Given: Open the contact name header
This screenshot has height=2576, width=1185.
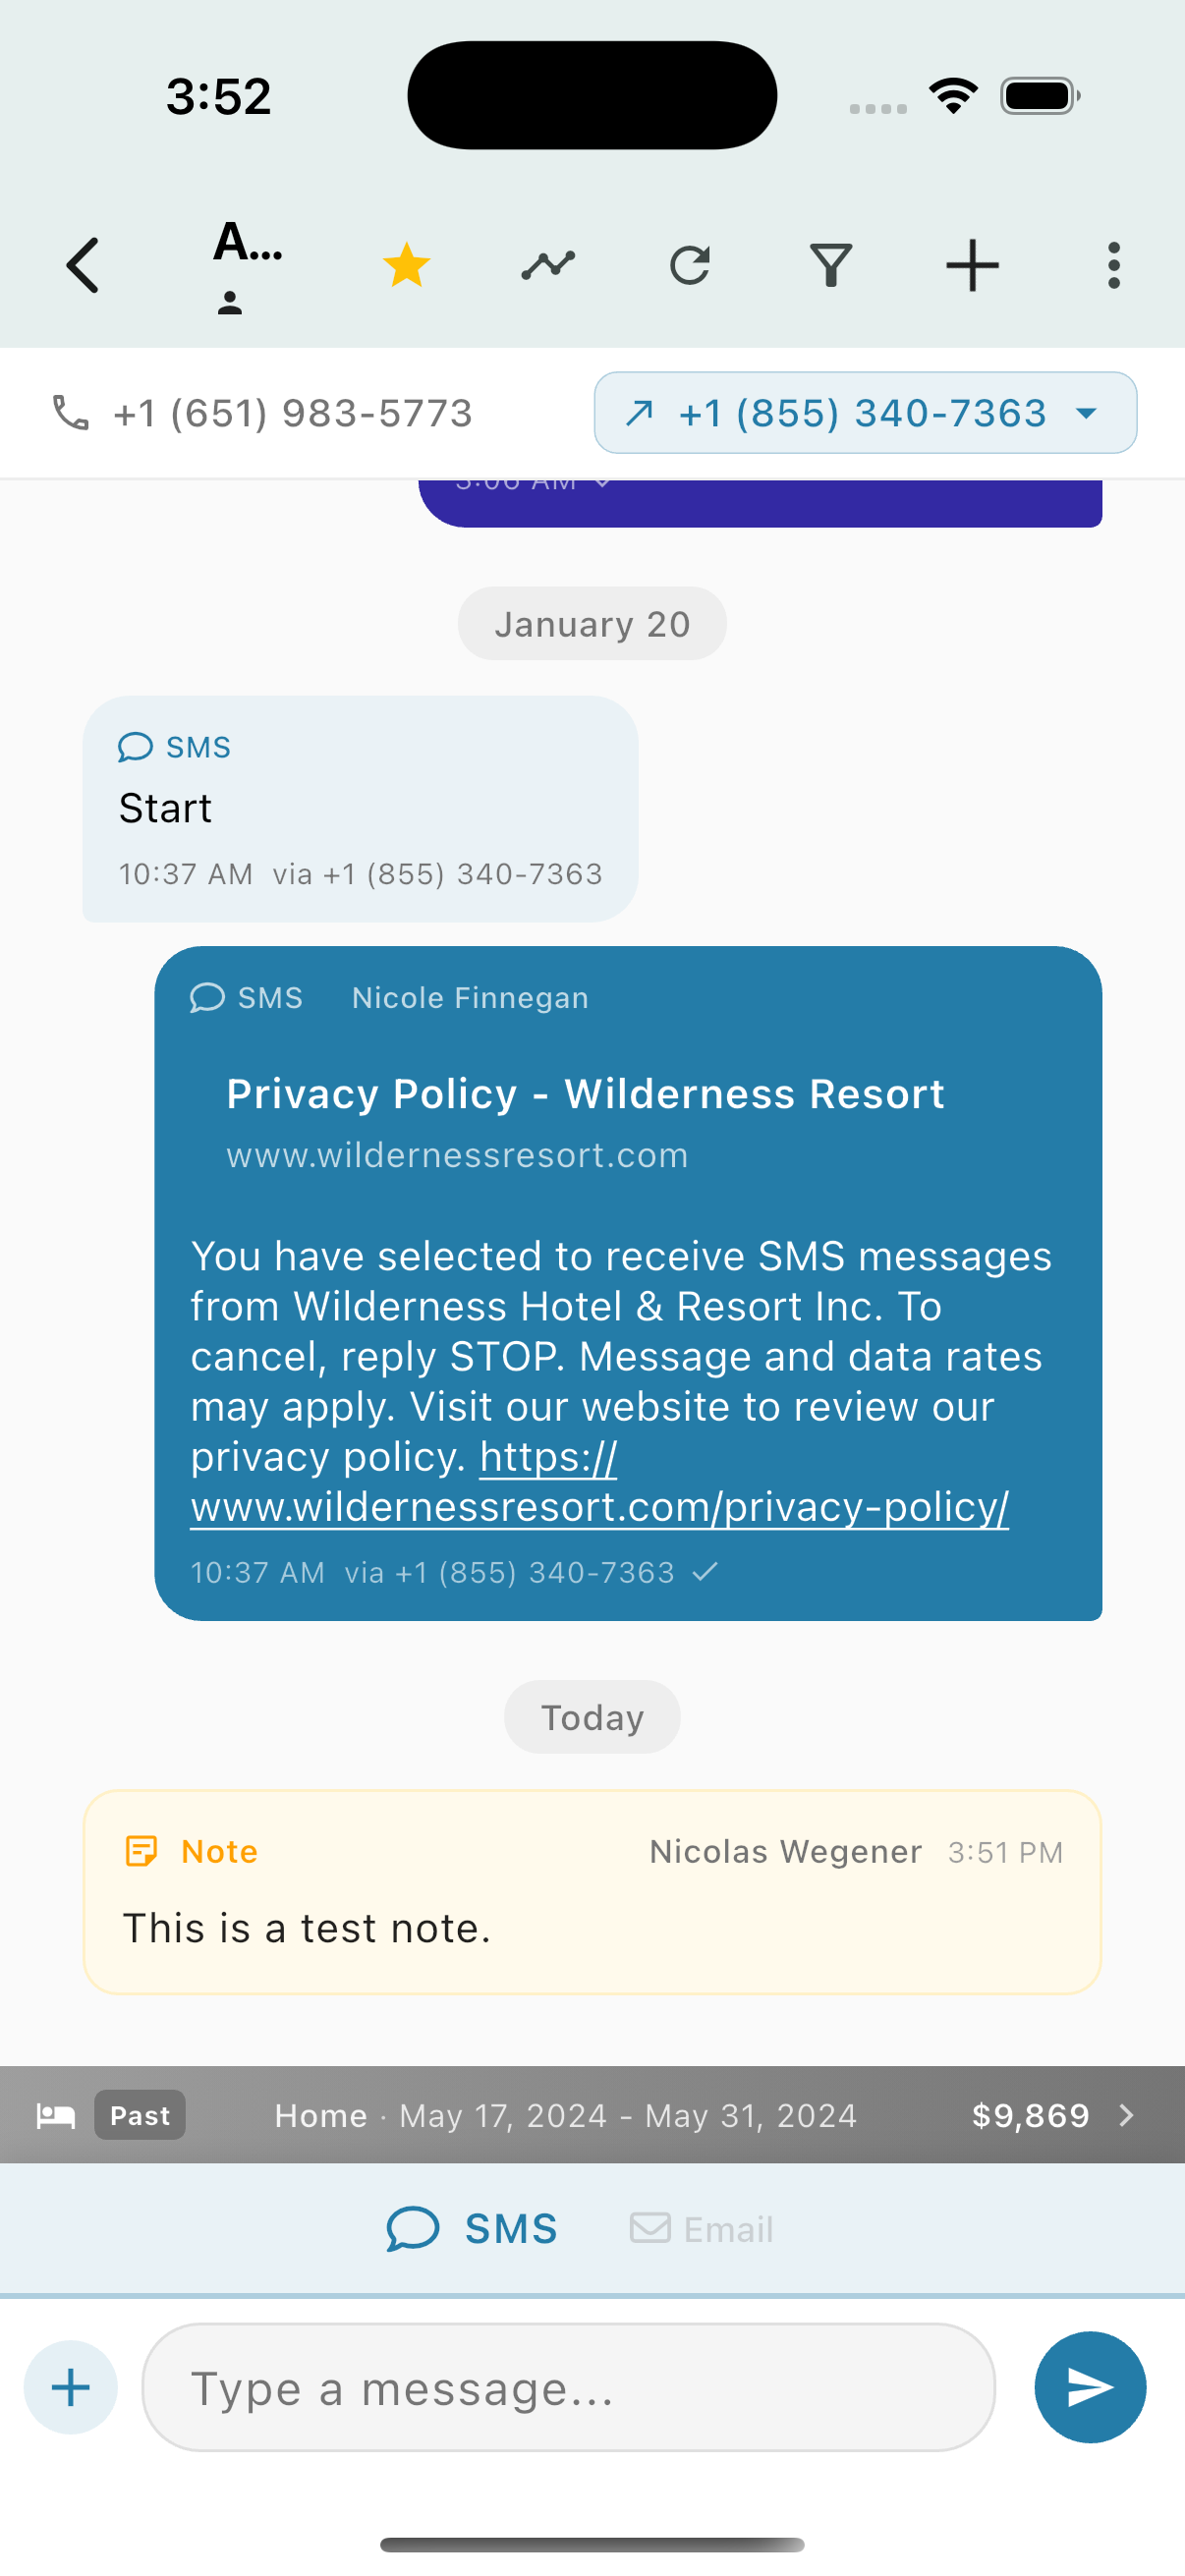Looking at the screenshot, I should [247, 264].
